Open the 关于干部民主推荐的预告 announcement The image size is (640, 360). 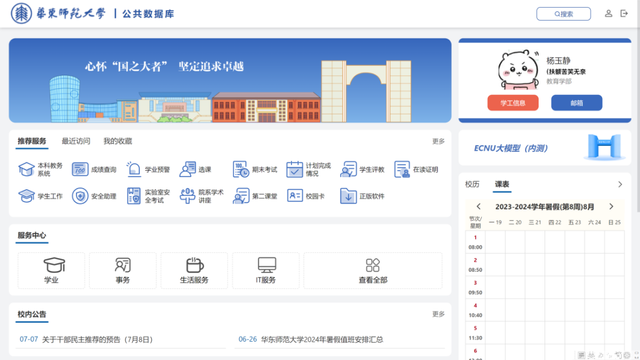(97, 339)
